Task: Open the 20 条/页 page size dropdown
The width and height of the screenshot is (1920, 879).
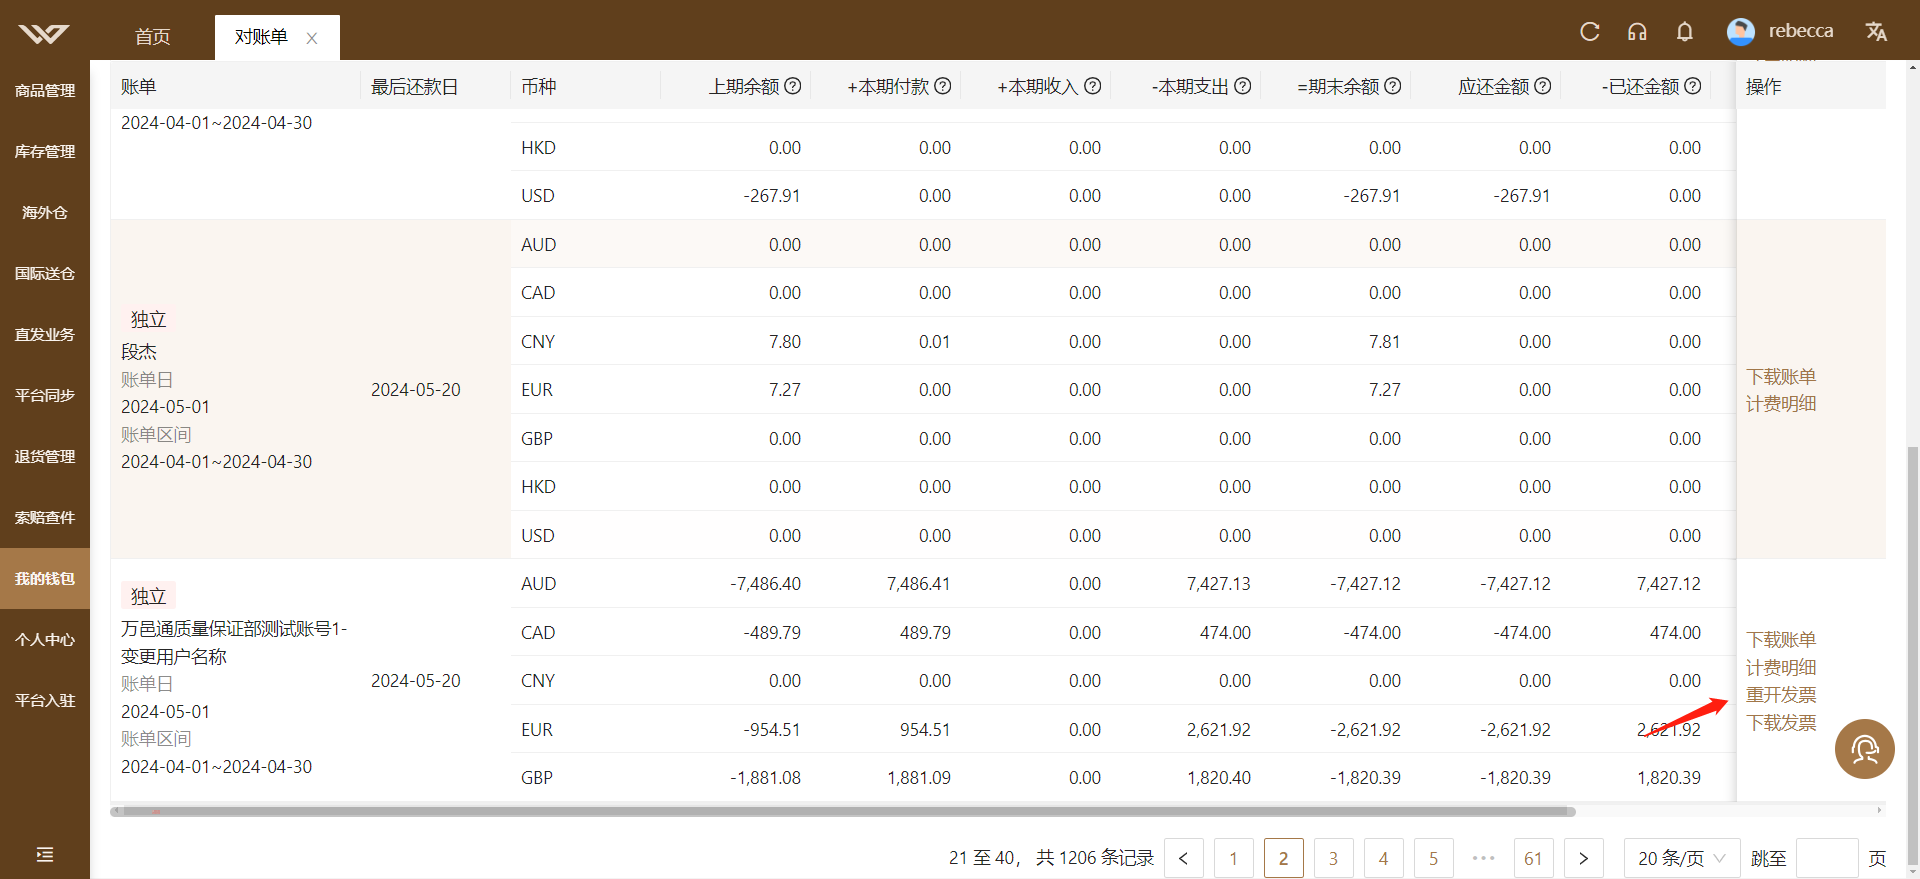Action: pos(1682,858)
